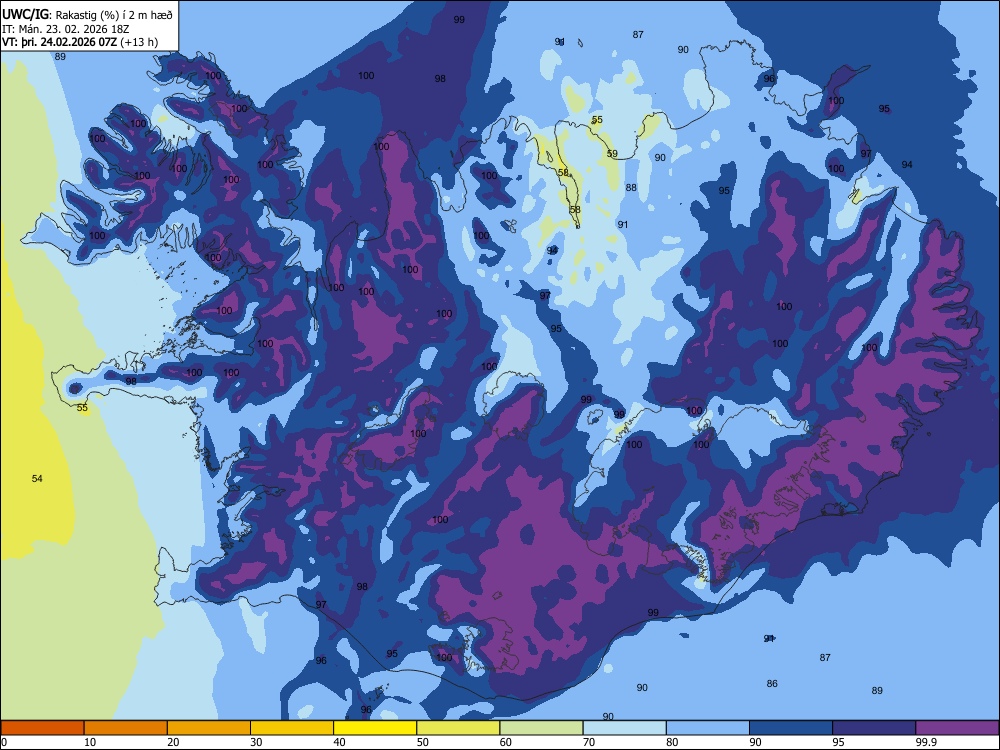The height and width of the screenshot is (750, 1000).
Task: Click the dark navy 95–99.9 legend swatch
Action: [x=874, y=728]
